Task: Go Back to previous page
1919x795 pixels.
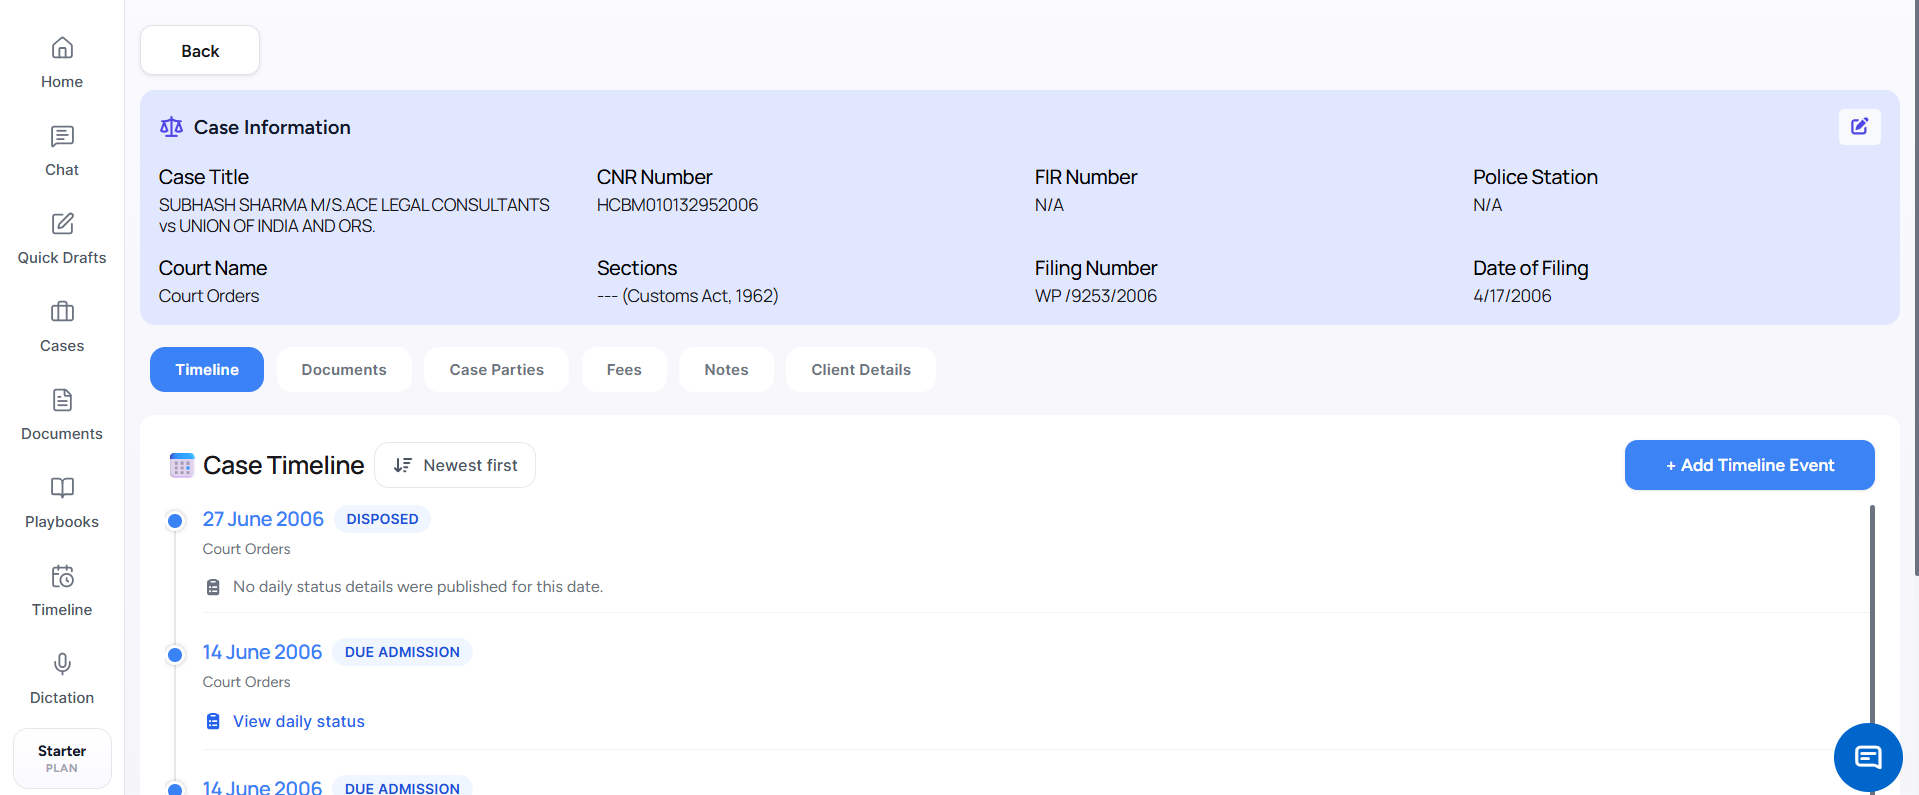Action: [200, 50]
